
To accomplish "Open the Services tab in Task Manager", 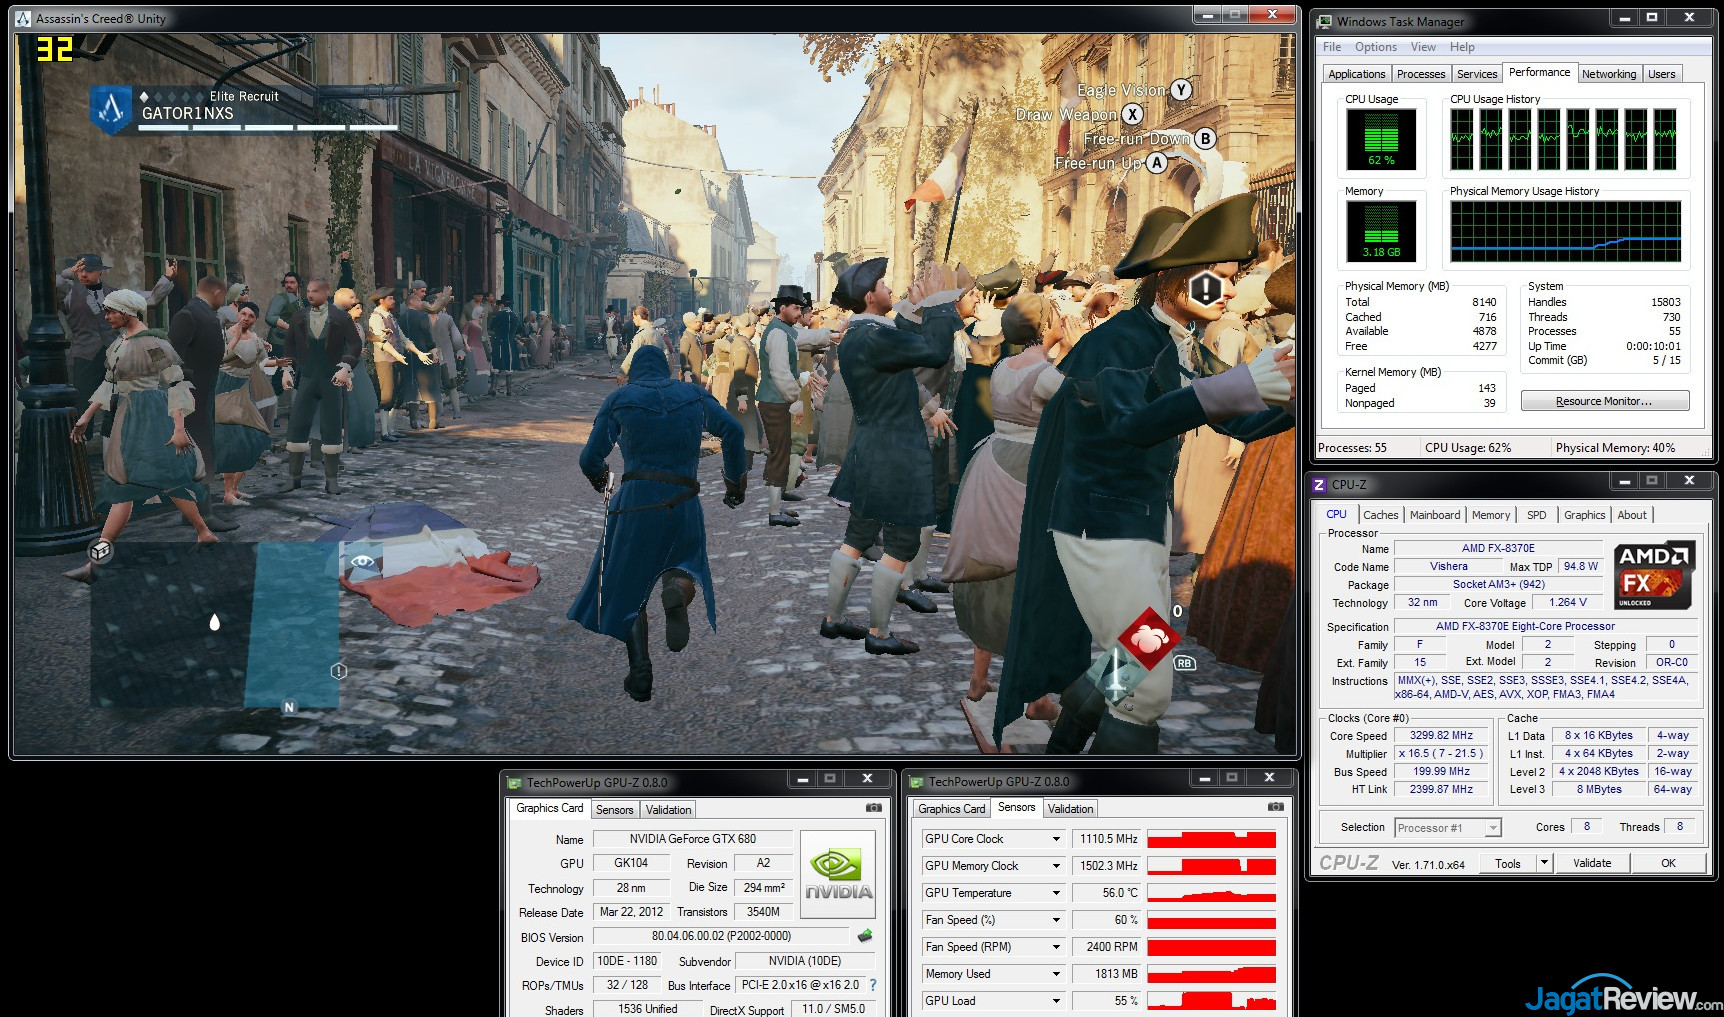I will point(1477,74).
